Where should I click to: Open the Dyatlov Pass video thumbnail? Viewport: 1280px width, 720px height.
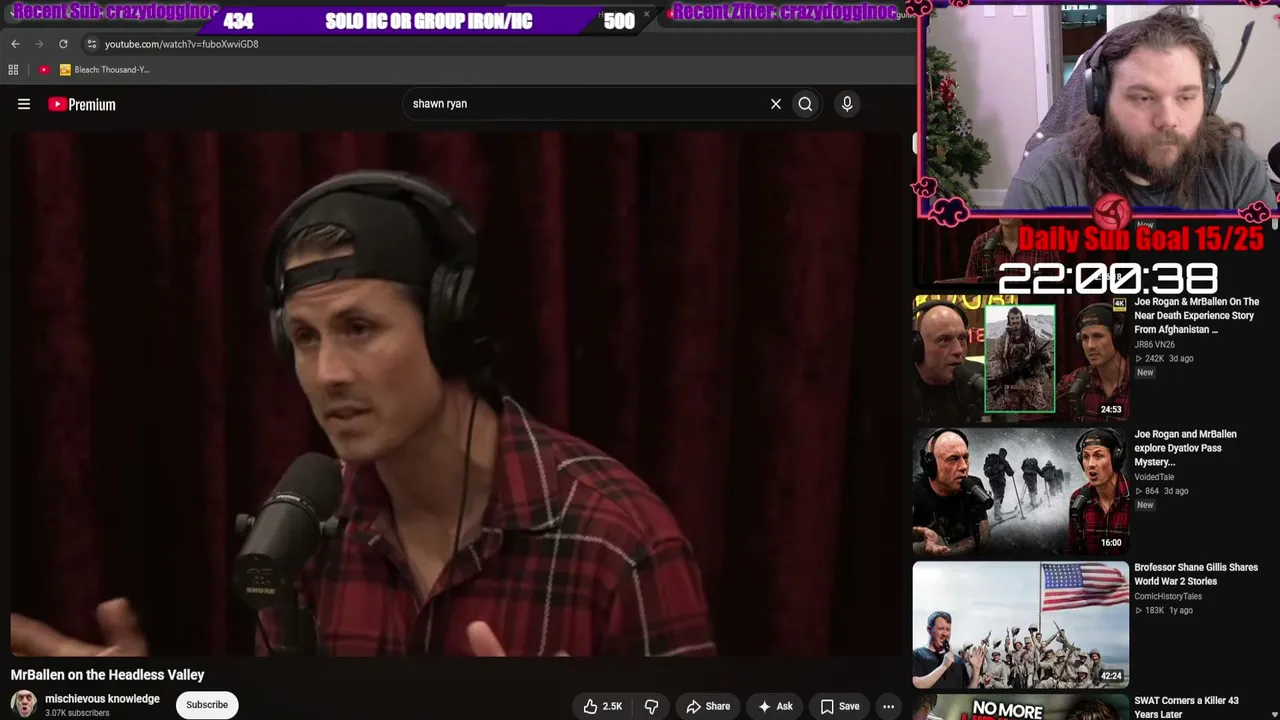tap(1020, 491)
